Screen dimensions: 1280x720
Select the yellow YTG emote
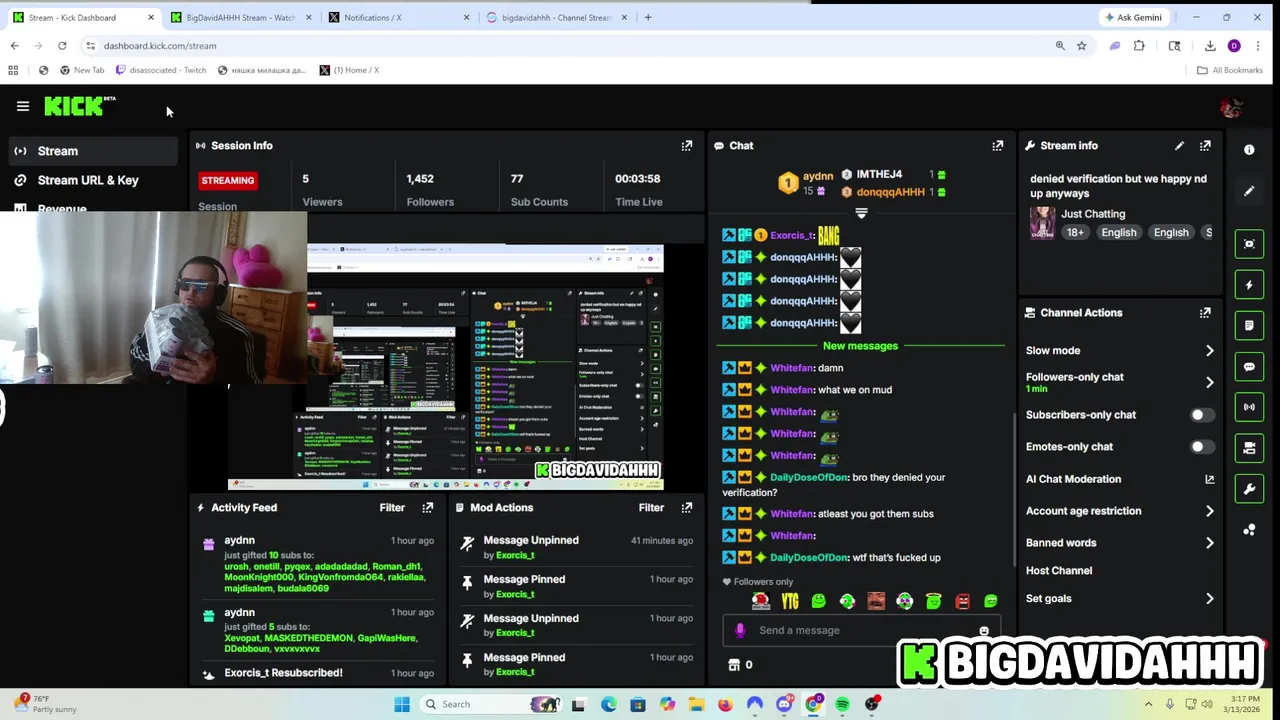pyautogui.click(x=790, y=601)
